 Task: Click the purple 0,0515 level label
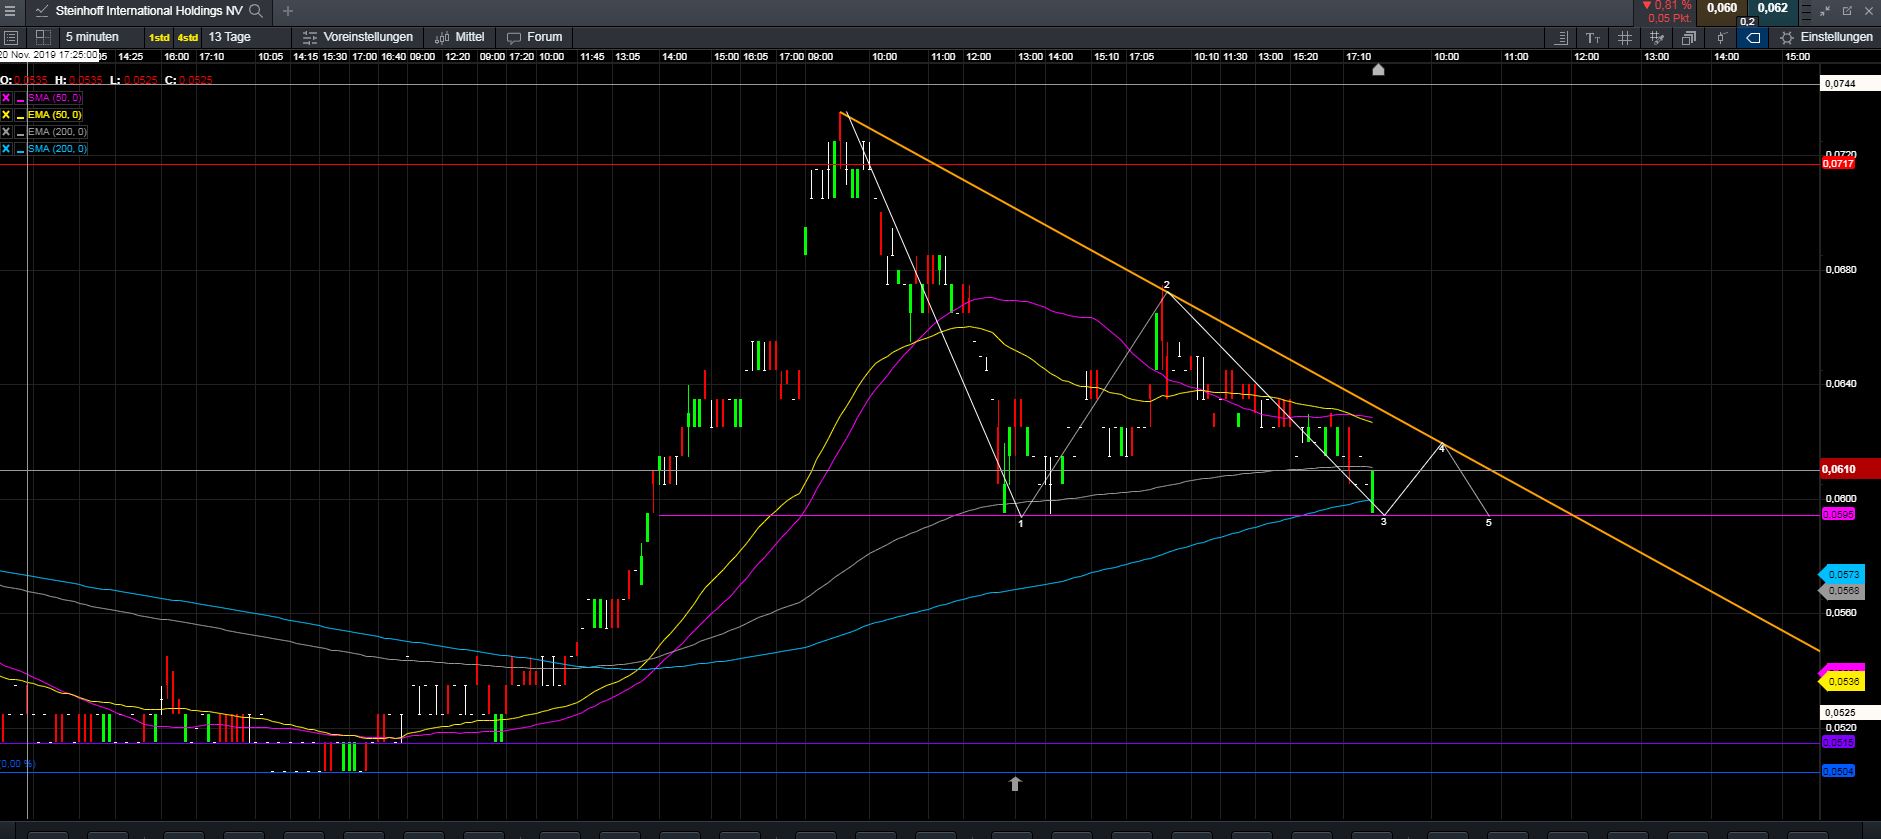pyautogui.click(x=1838, y=742)
